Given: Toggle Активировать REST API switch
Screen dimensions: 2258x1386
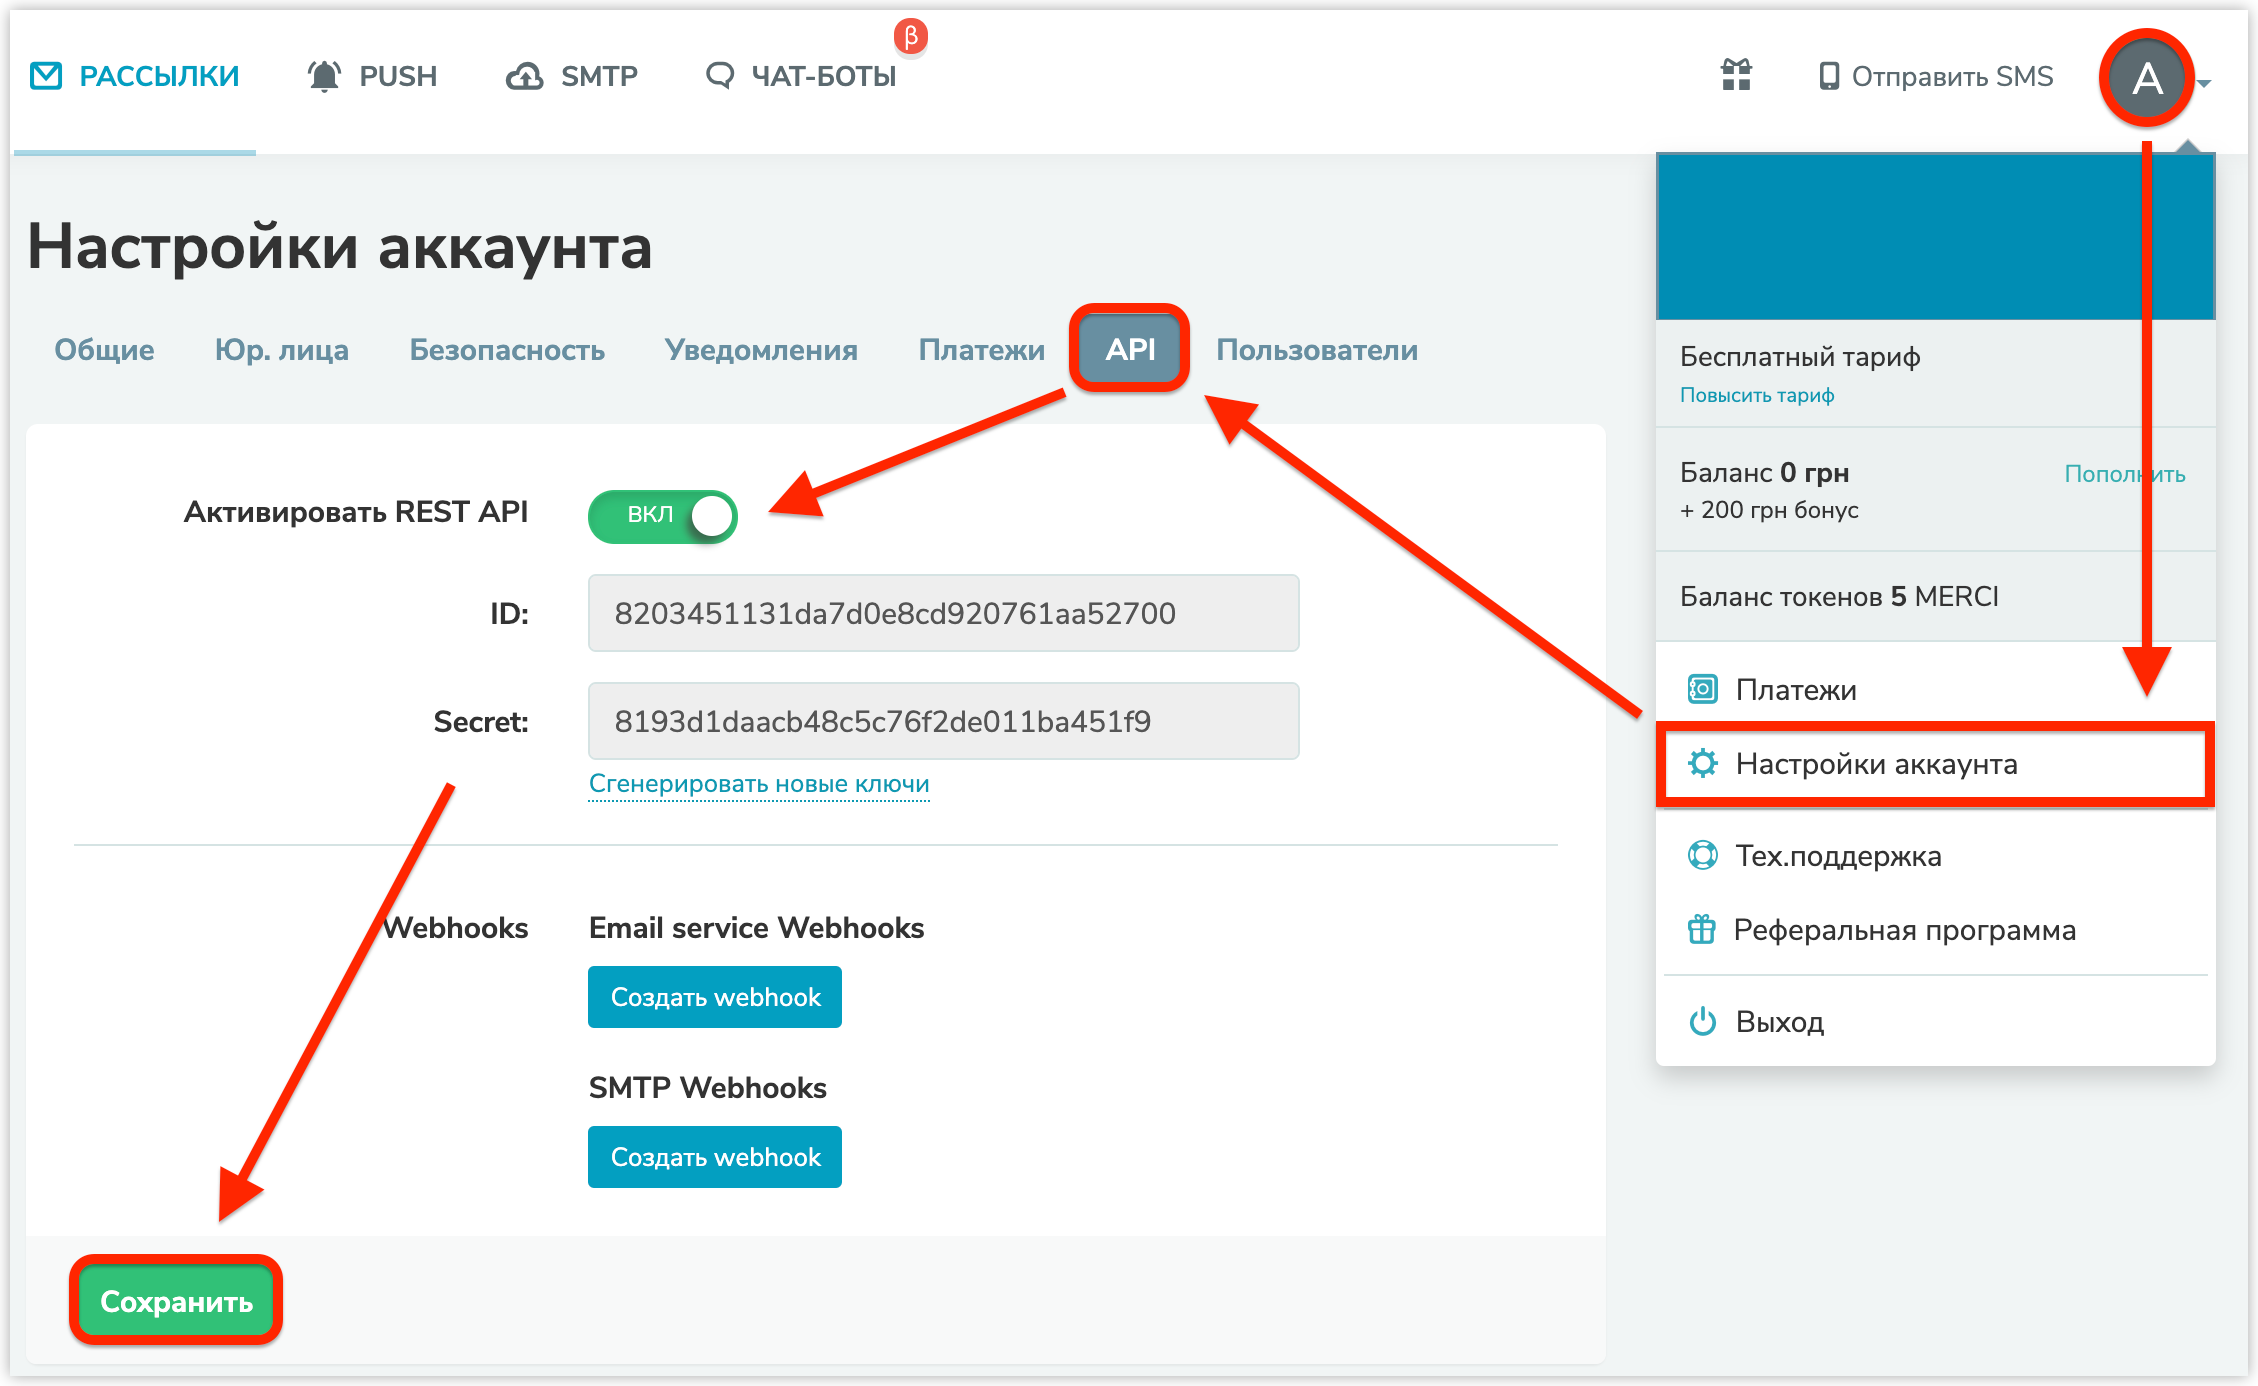Looking at the screenshot, I should tap(662, 516).
